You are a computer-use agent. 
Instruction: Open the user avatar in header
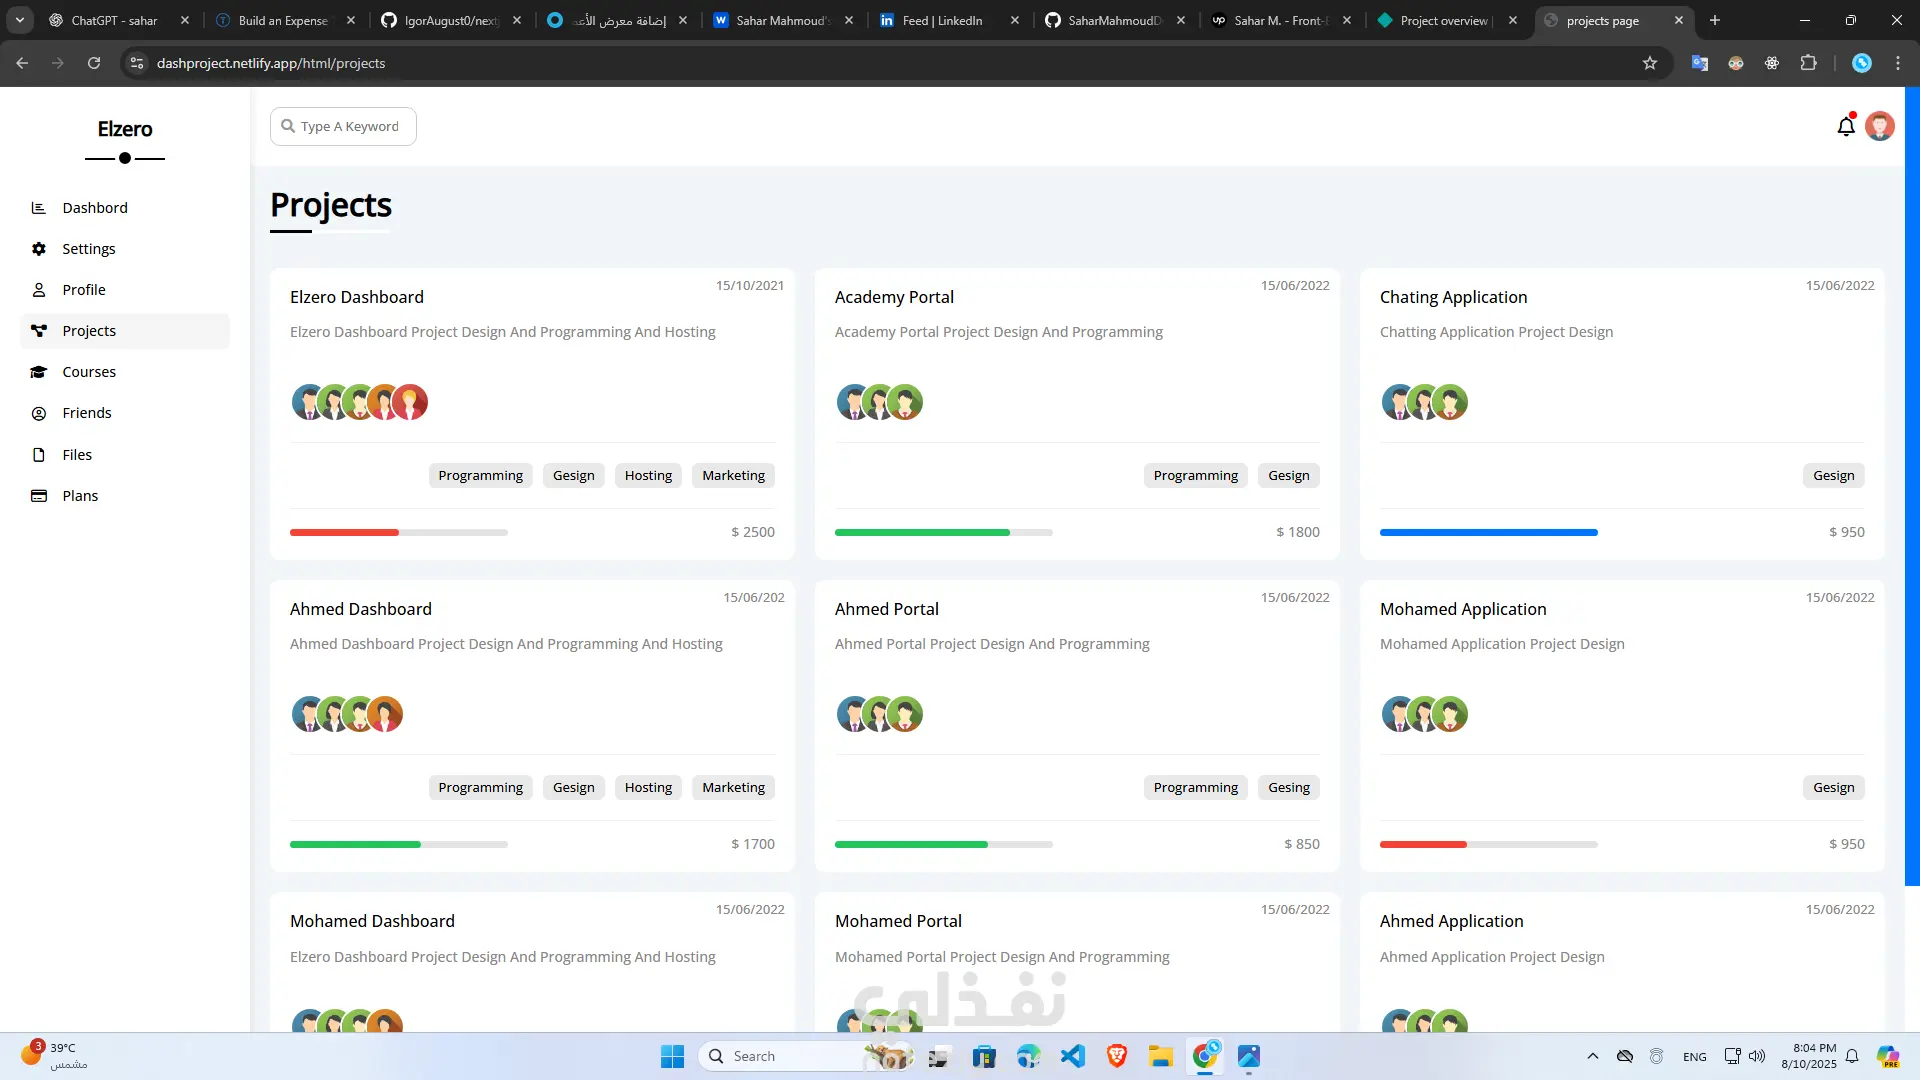(1879, 126)
